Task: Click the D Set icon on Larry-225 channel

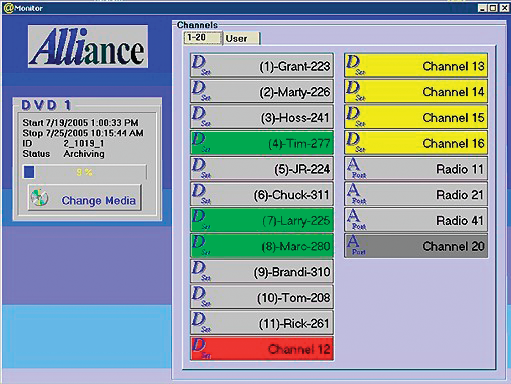Action: pos(201,220)
